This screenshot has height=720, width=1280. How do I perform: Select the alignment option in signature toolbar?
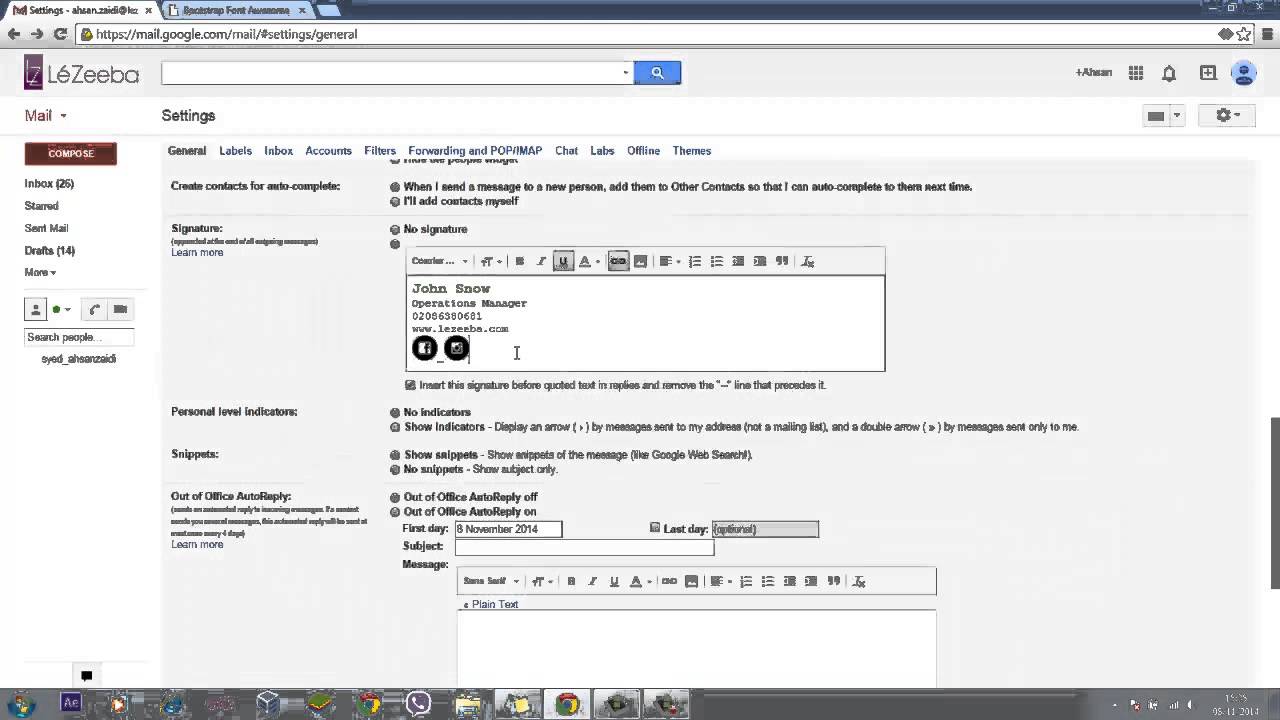coord(665,261)
